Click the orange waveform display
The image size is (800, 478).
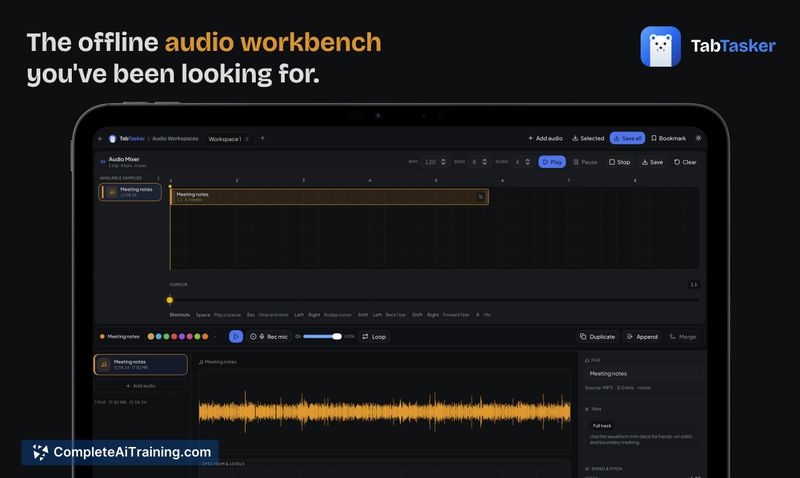point(384,412)
